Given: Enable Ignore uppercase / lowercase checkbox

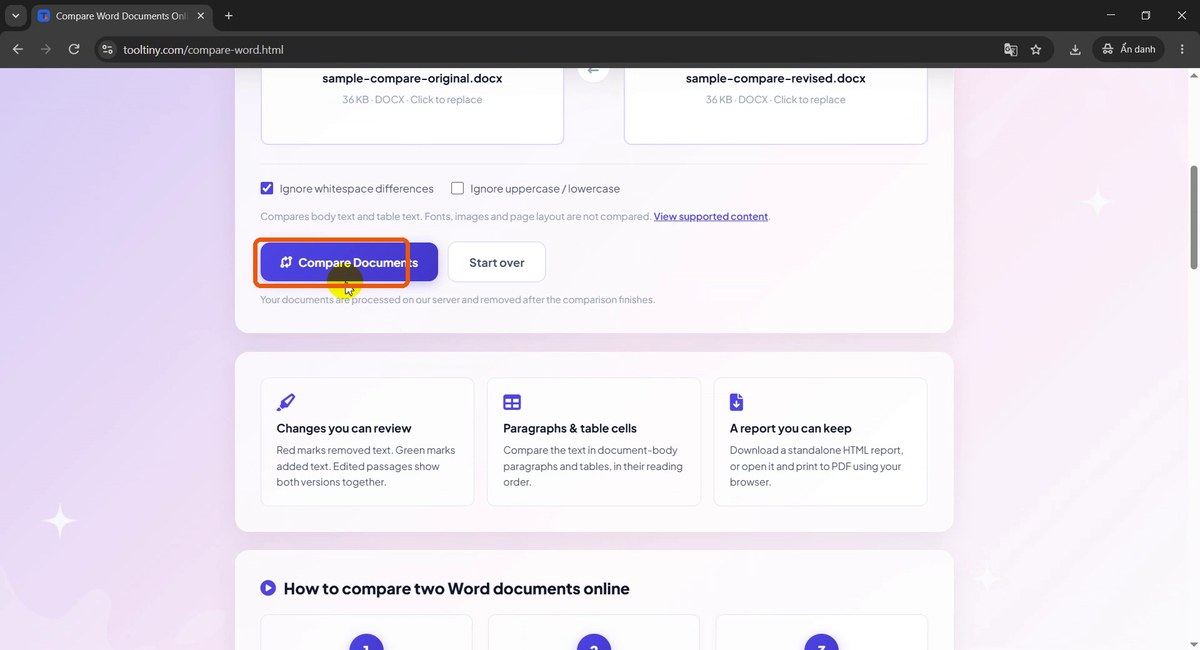Looking at the screenshot, I should 458,188.
